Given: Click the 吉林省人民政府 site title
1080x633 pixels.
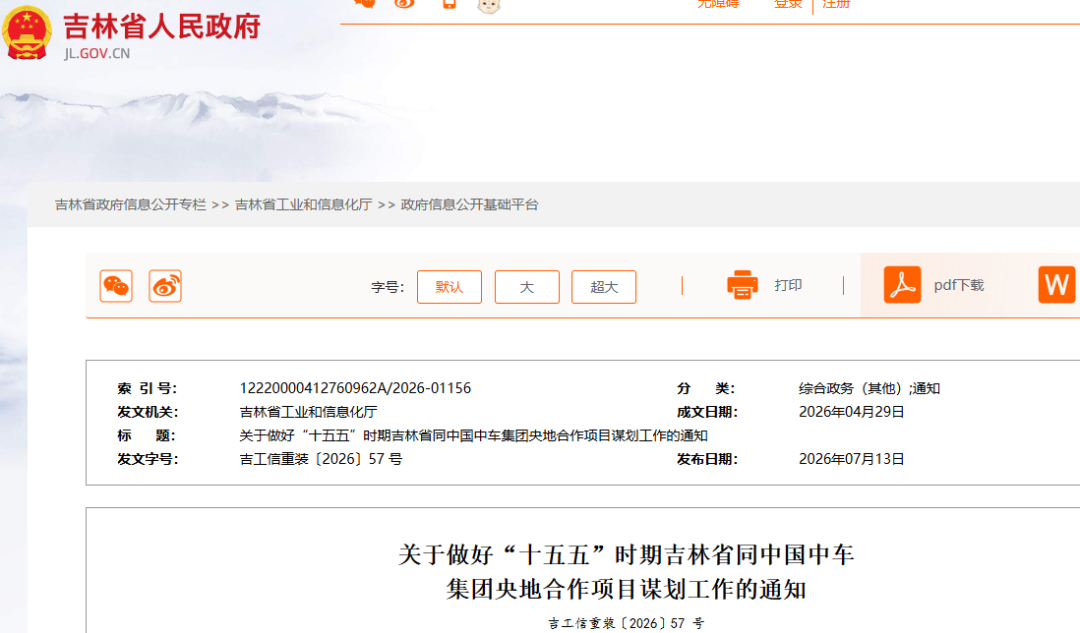Looking at the screenshot, I should pos(162,27).
